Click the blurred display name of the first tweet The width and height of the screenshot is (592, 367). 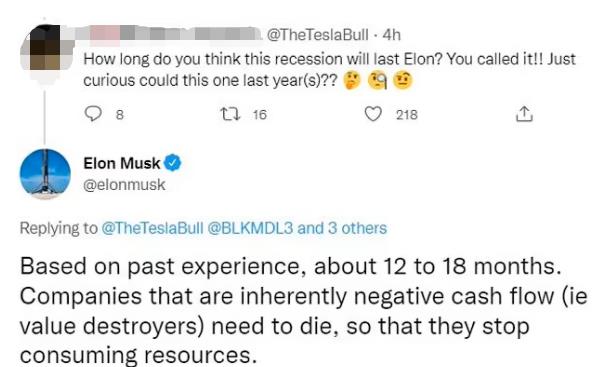(169, 34)
